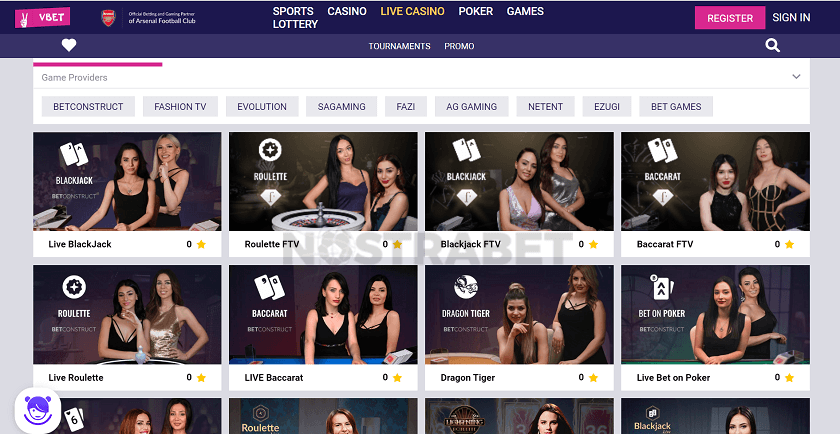The height and width of the screenshot is (434, 840).
Task: Star the Dragon Tiger game
Action: point(593,378)
